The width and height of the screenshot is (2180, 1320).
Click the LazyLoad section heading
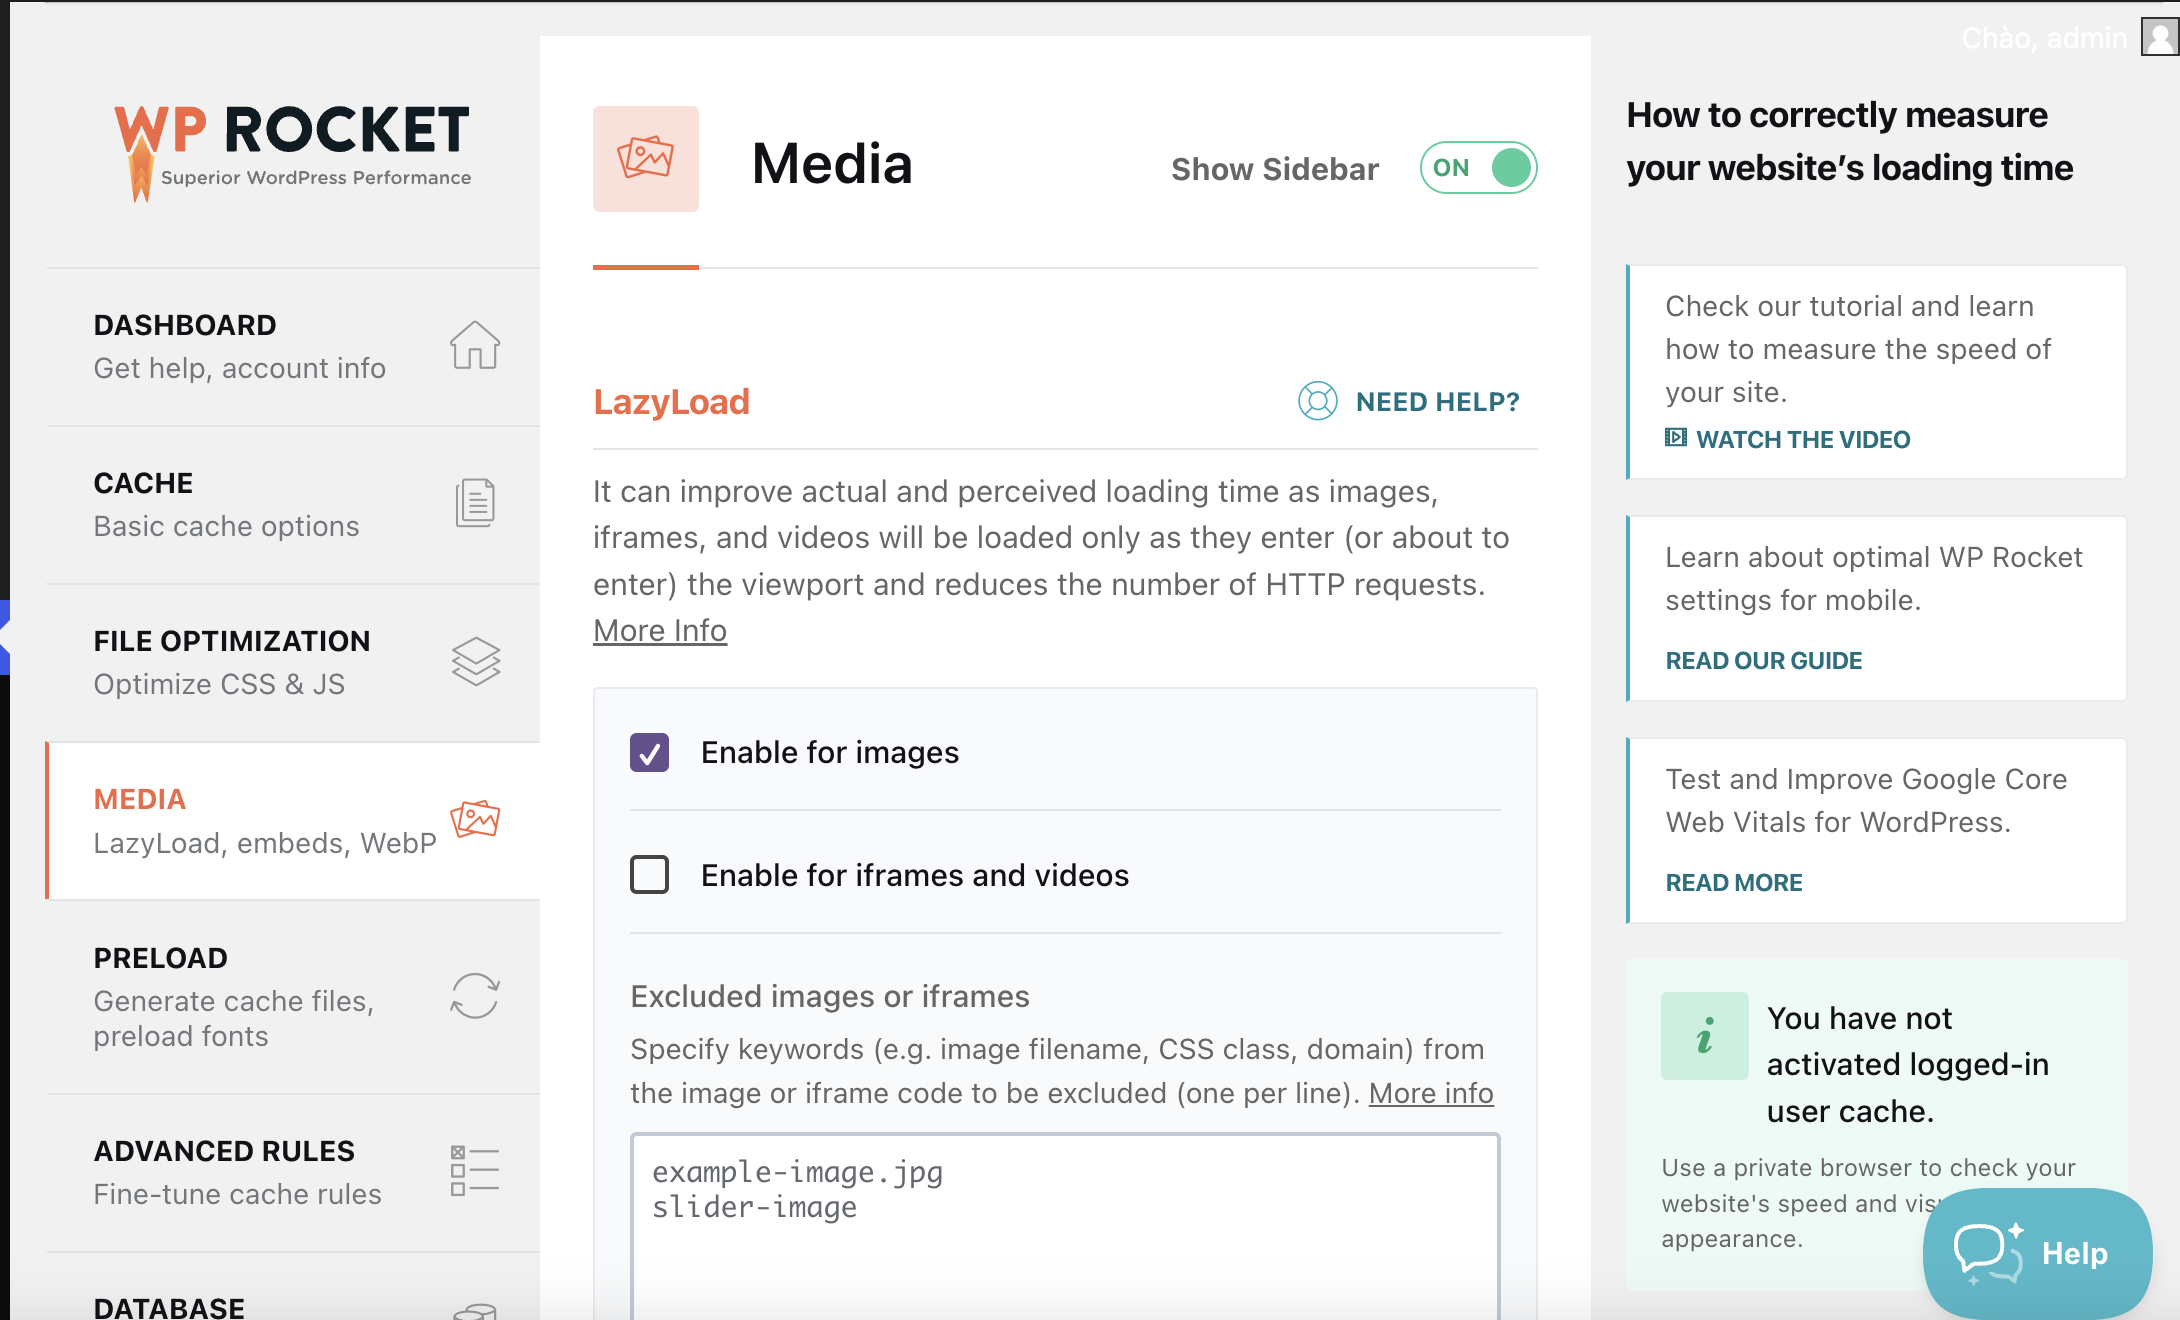(671, 402)
